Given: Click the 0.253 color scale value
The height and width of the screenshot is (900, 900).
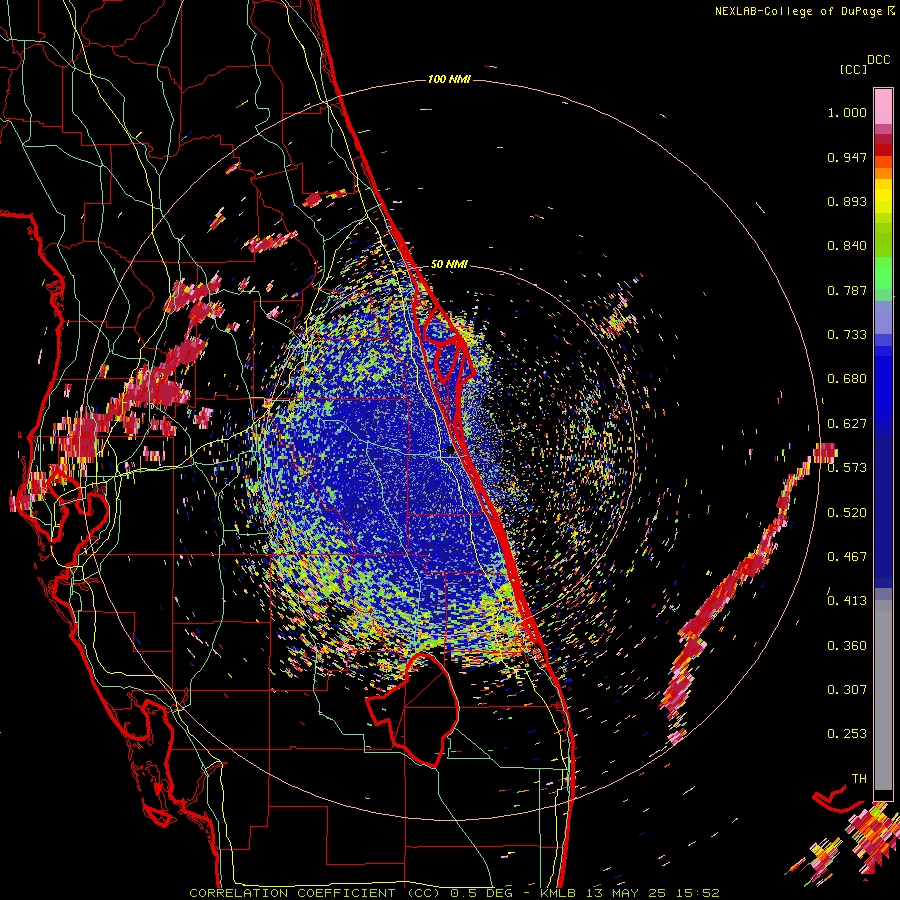Looking at the screenshot, I should 847,734.
